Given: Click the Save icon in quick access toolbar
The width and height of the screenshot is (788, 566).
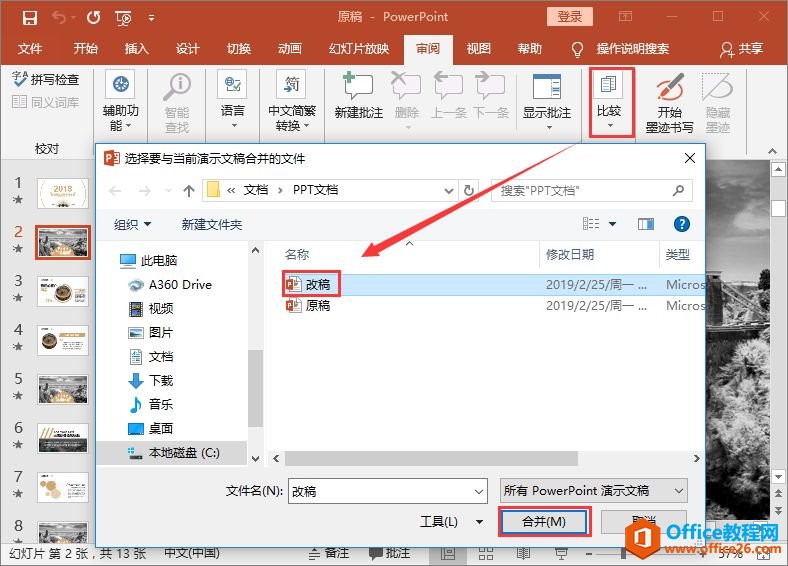Looking at the screenshot, I should (30, 18).
